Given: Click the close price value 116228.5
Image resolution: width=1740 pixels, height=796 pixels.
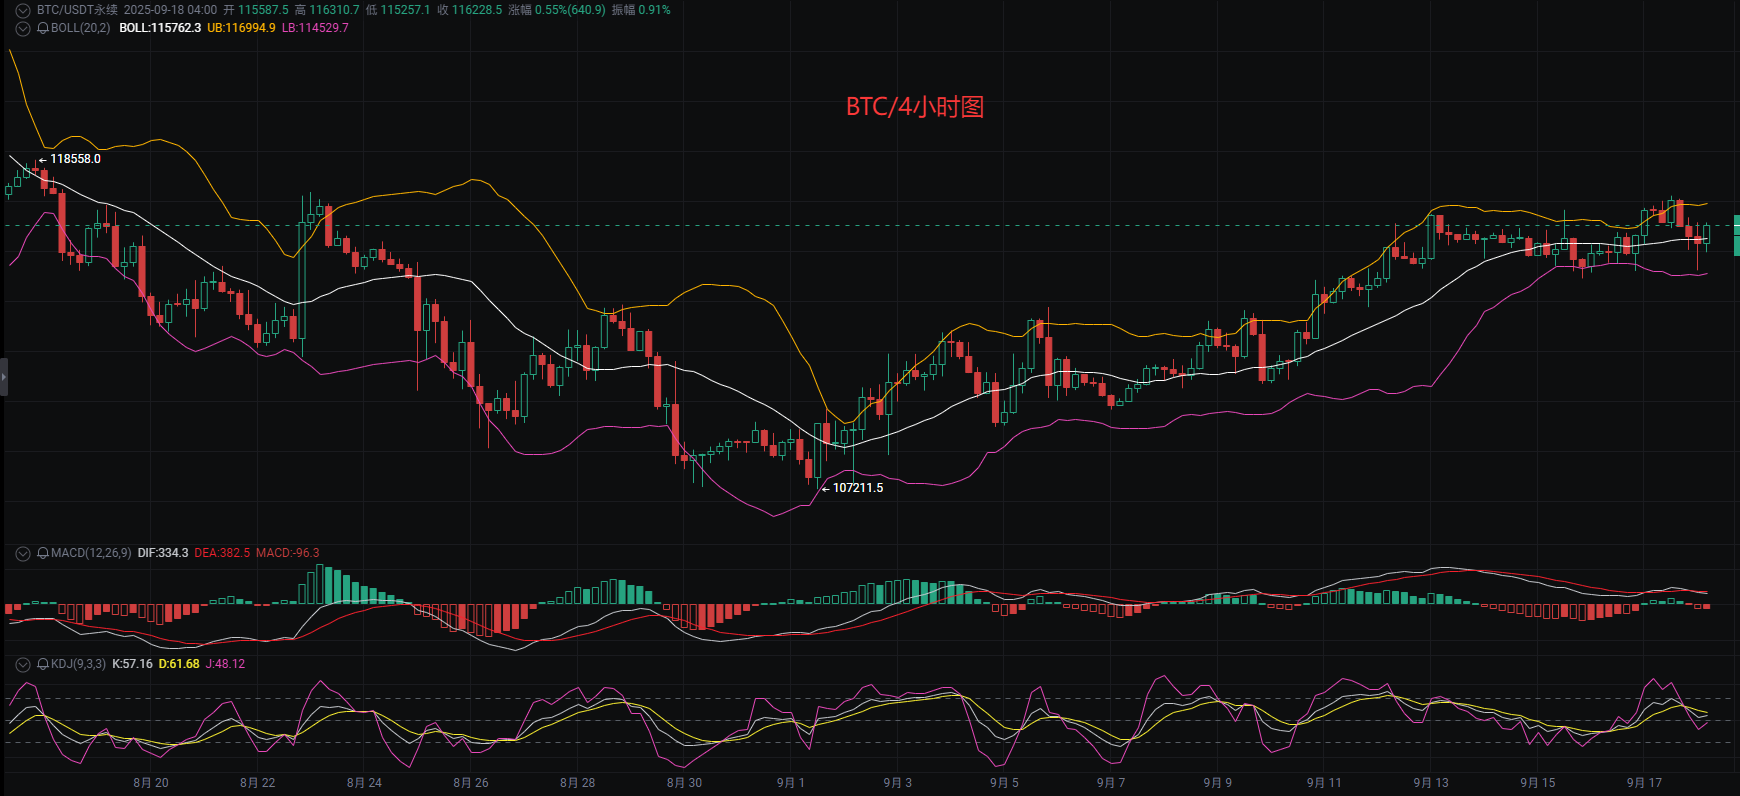Looking at the screenshot, I should pyautogui.click(x=477, y=10).
